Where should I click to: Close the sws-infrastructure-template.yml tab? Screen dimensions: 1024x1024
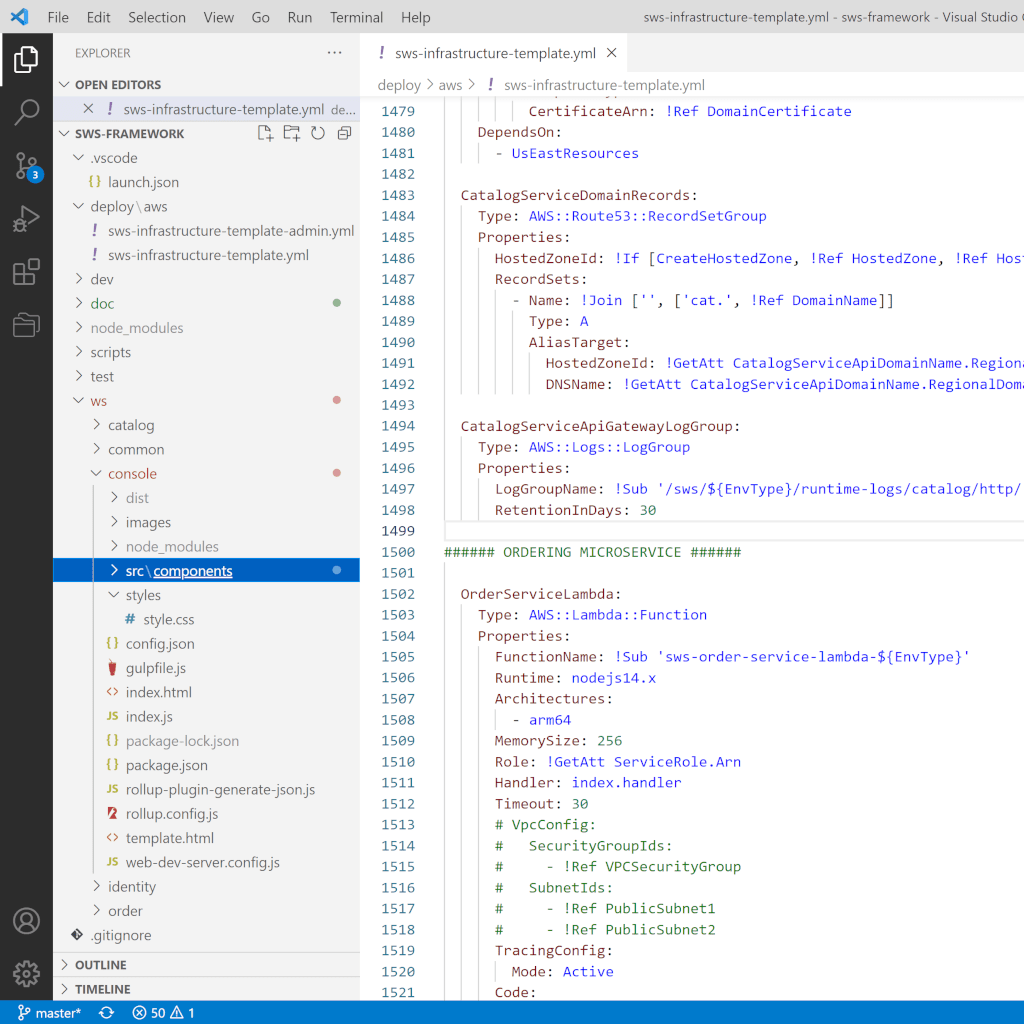point(611,54)
